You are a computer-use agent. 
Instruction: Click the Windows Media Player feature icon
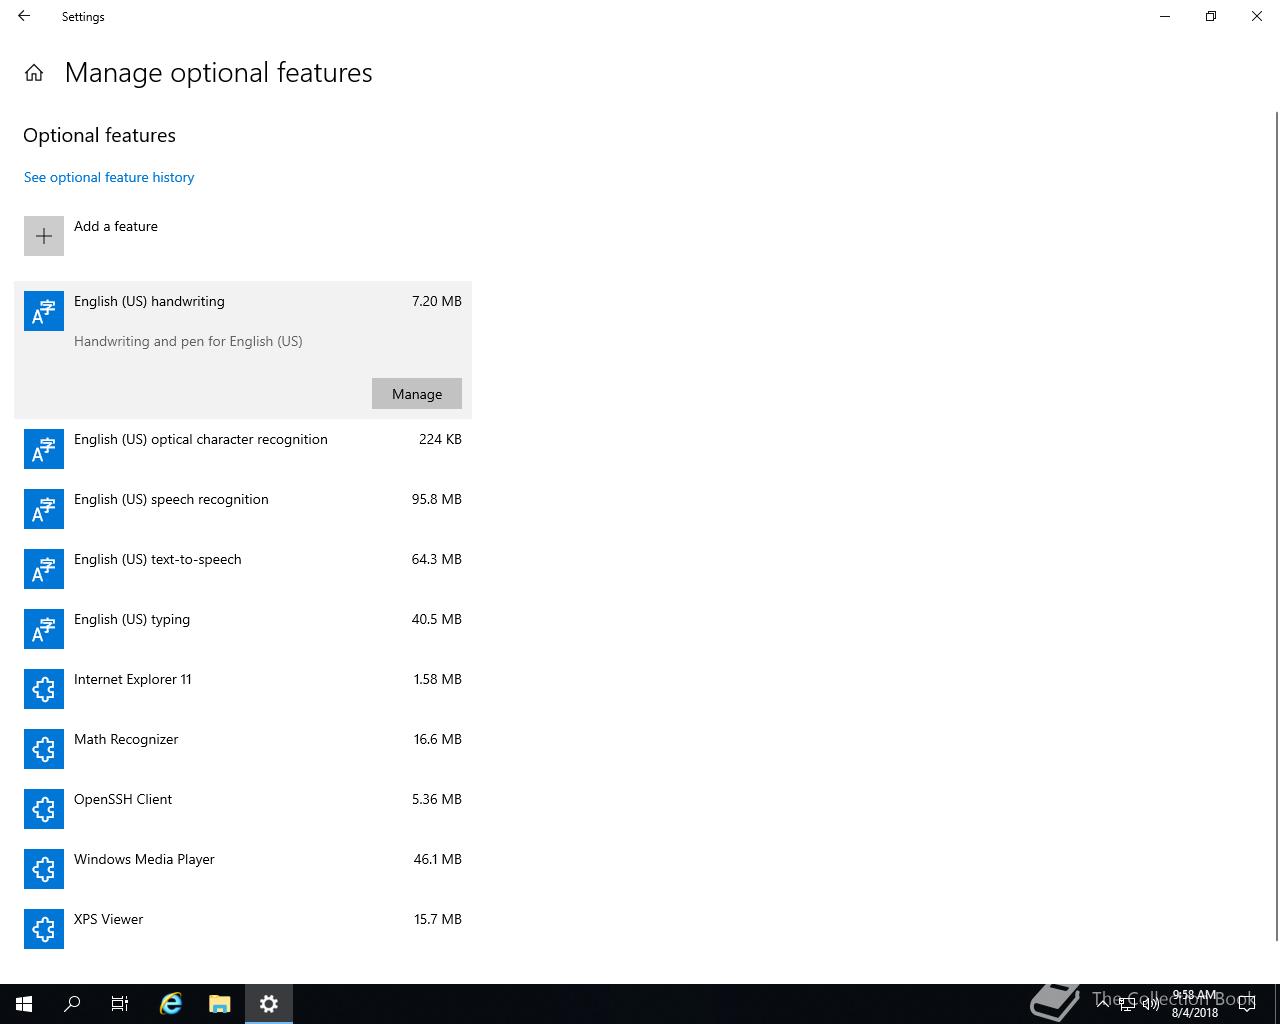[44, 869]
